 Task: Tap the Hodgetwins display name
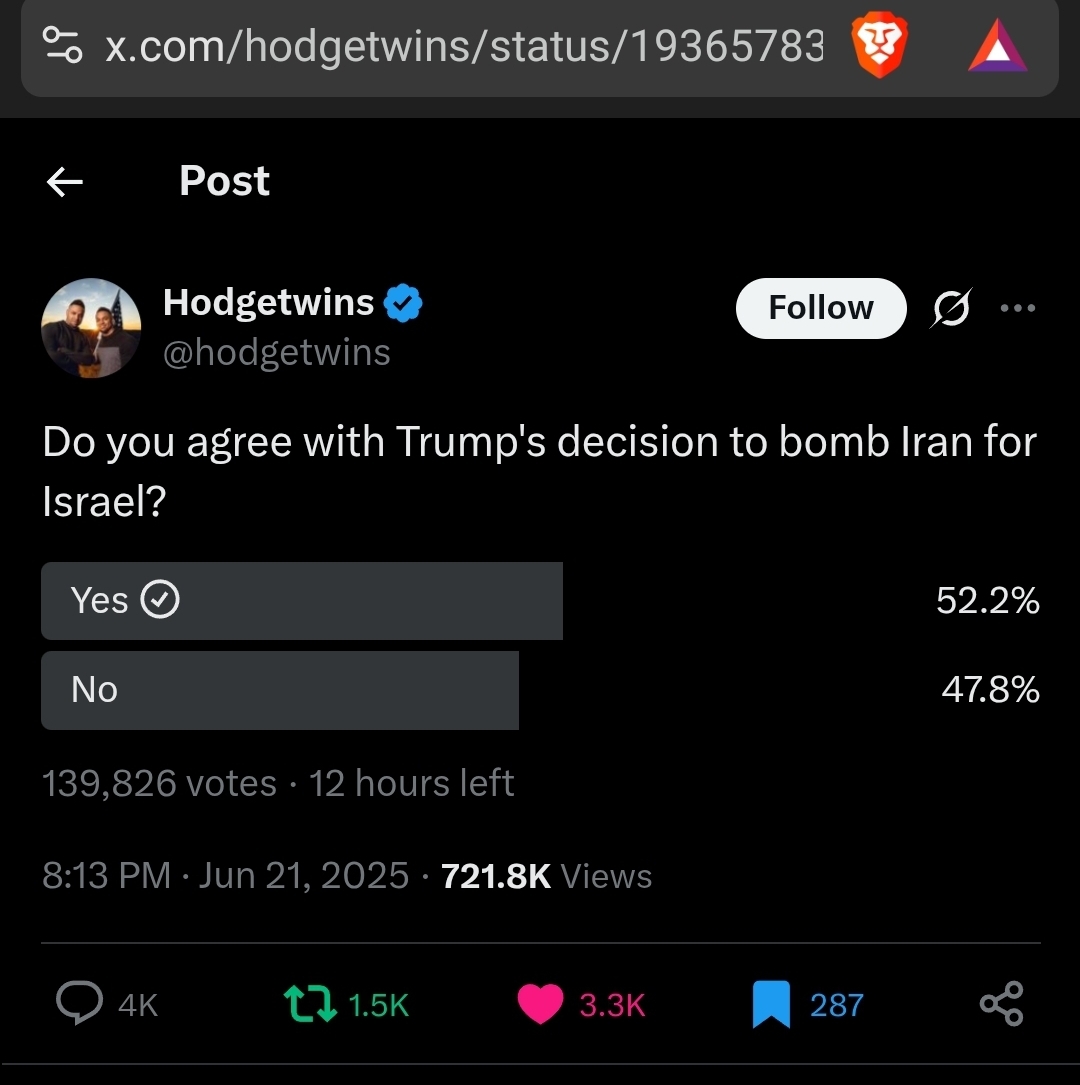pyautogui.click(x=268, y=302)
